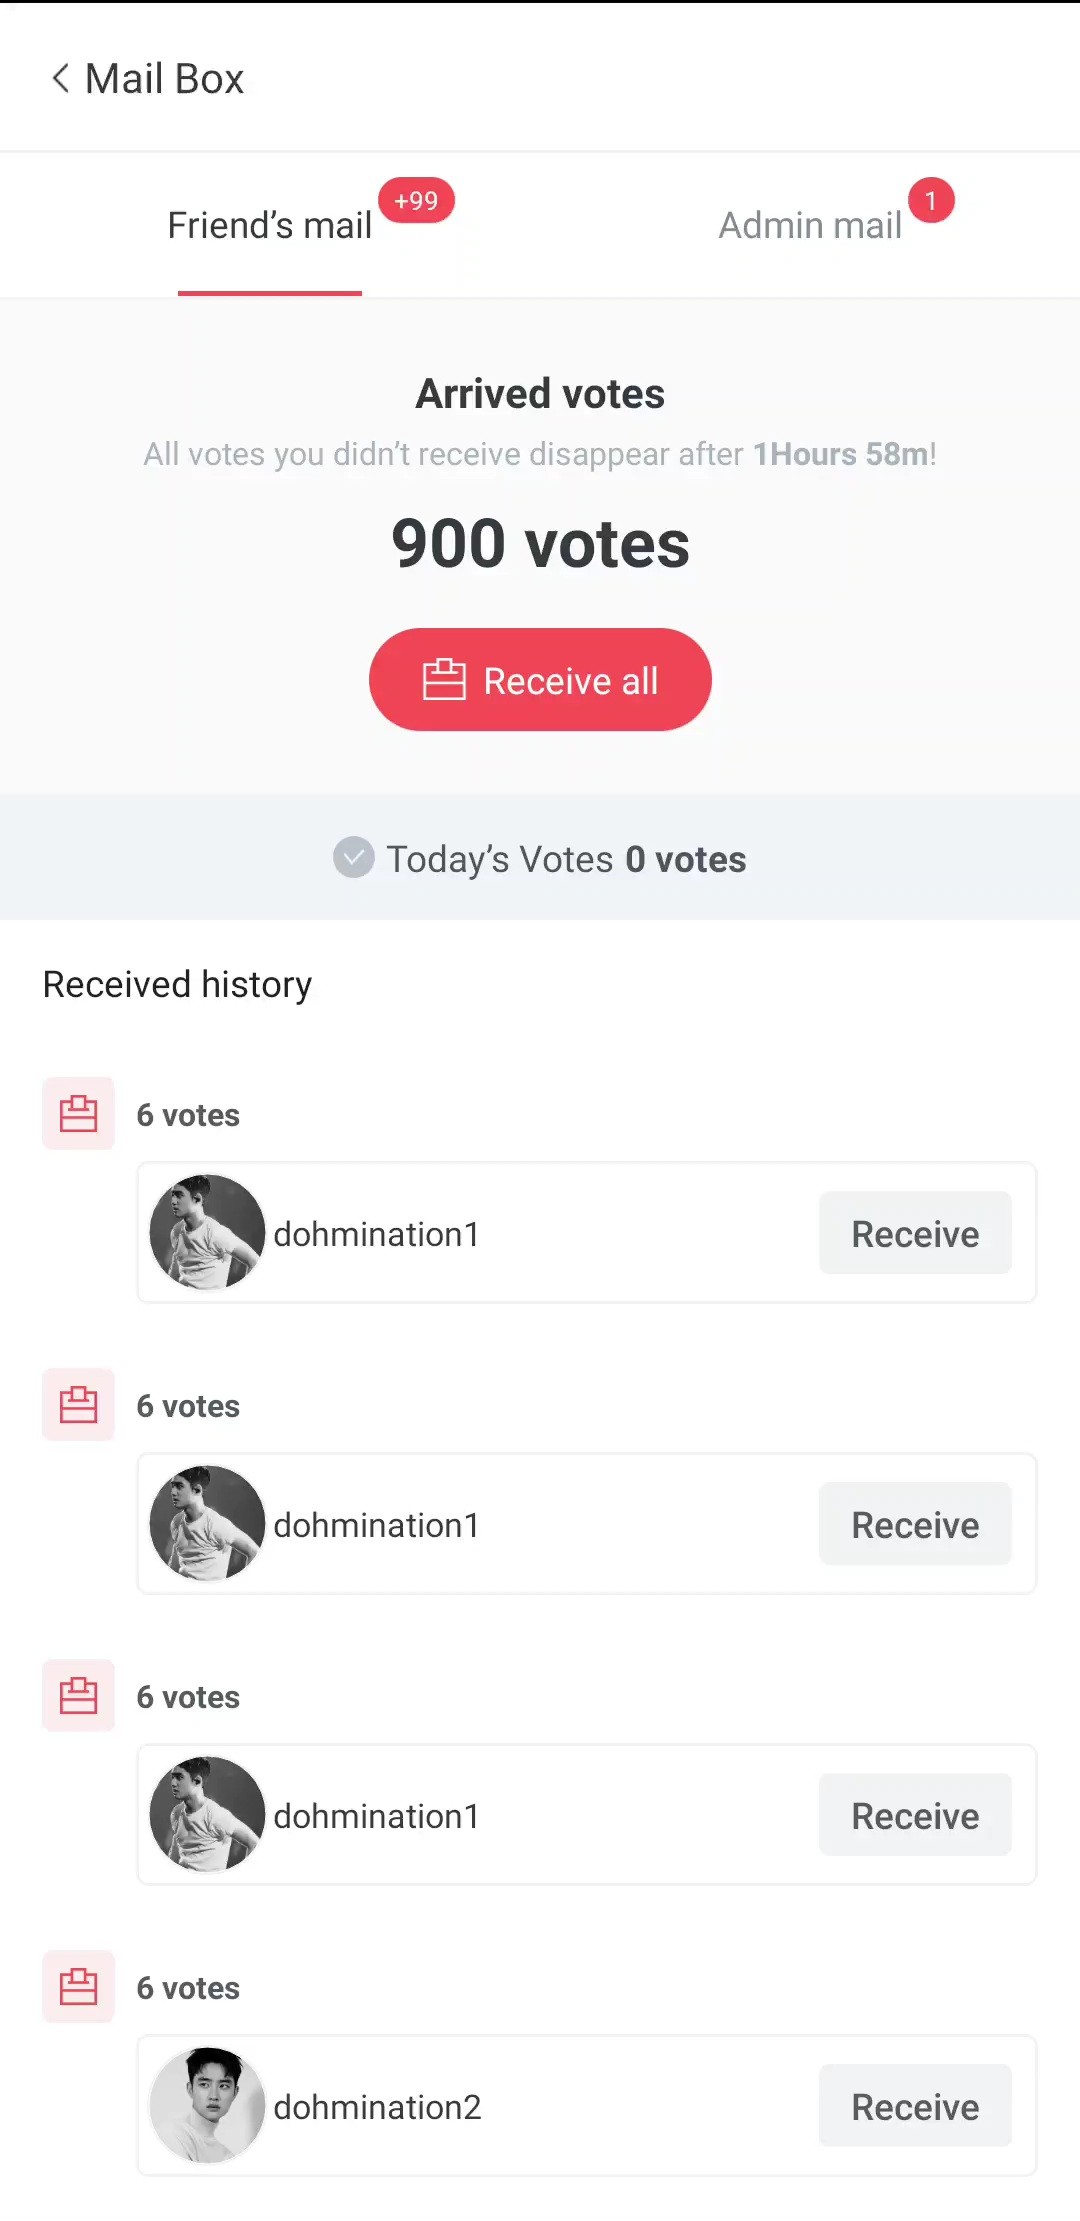Open third dohmination1 avatar thumbnail
Image resolution: width=1080 pixels, height=2221 pixels.
[207, 1814]
